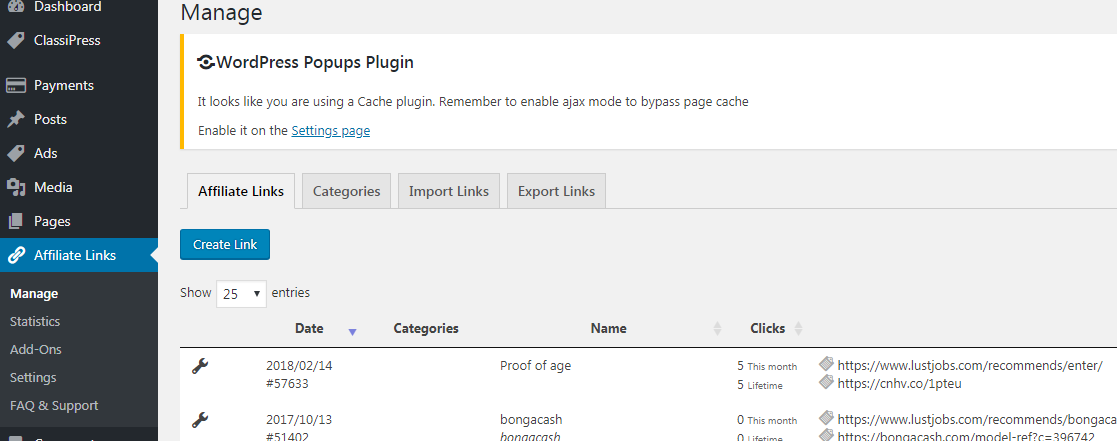1117x441 pixels.
Task: Open the Show entries count dropdown
Action: point(241,294)
